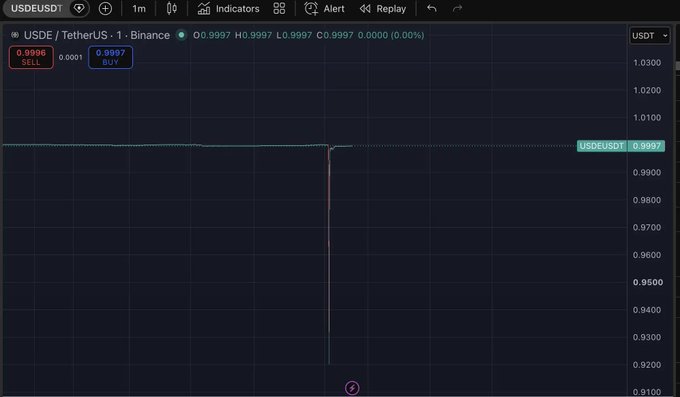Click the H0.9997 high value in legend
This screenshot has width=680, height=397.
tap(253, 35)
